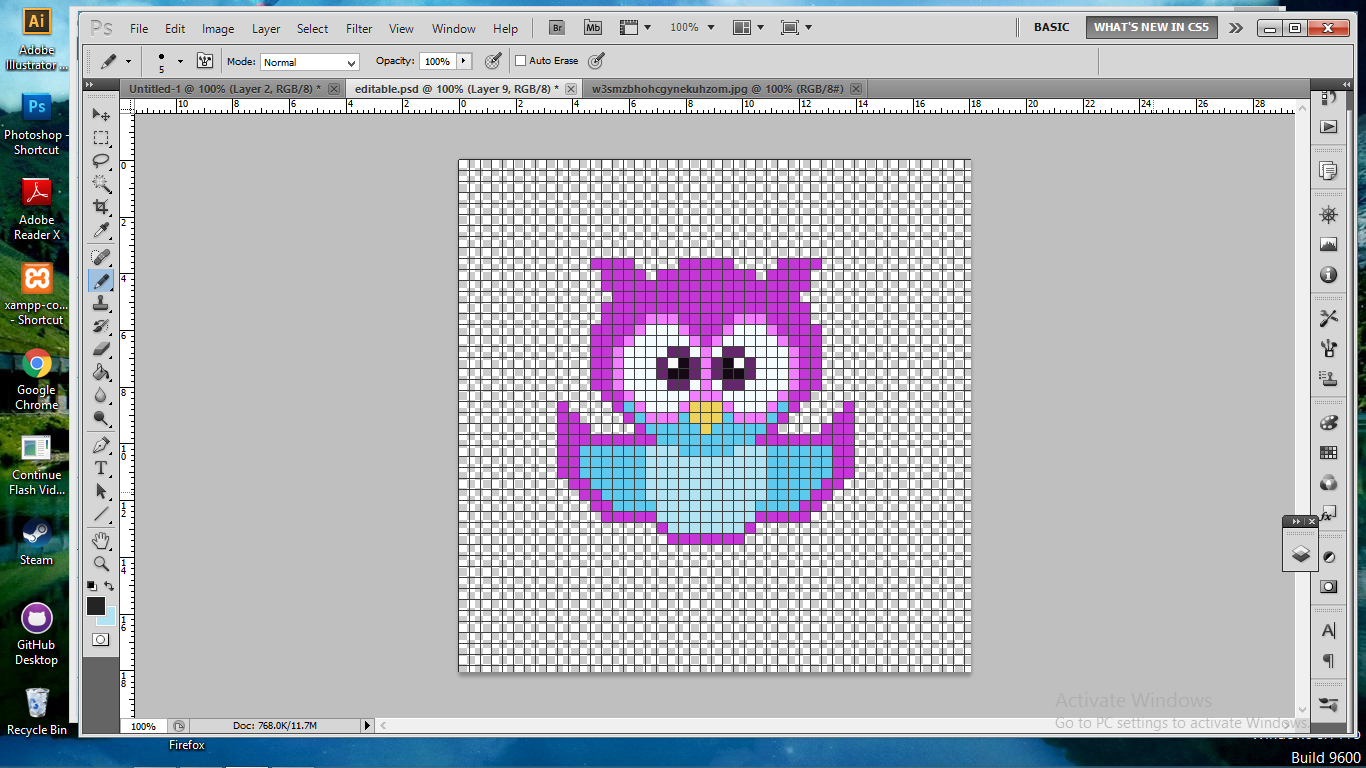Toggle Quick Mask mode
The height and width of the screenshot is (768, 1366).
click(101, 640)
